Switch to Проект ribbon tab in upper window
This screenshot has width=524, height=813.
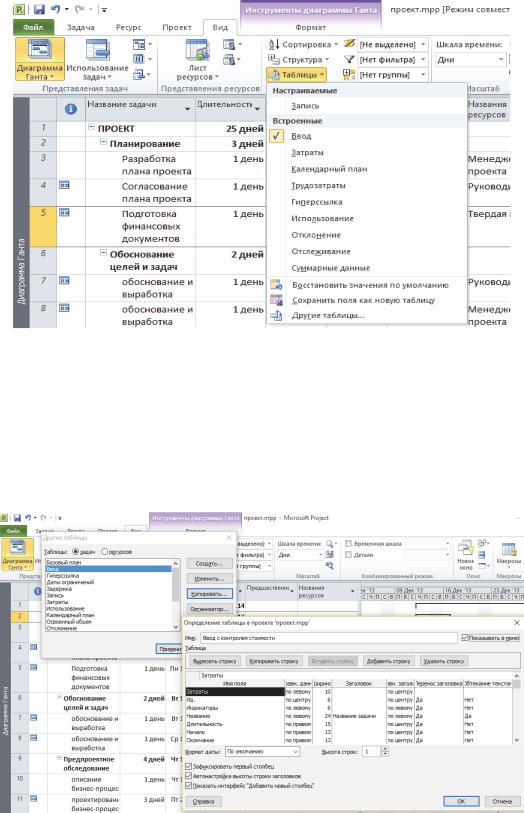[177, 27]
